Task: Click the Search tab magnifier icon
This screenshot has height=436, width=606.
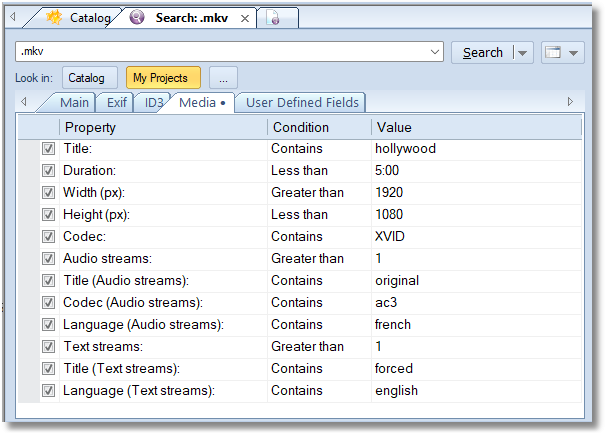Action: (138, 17)
